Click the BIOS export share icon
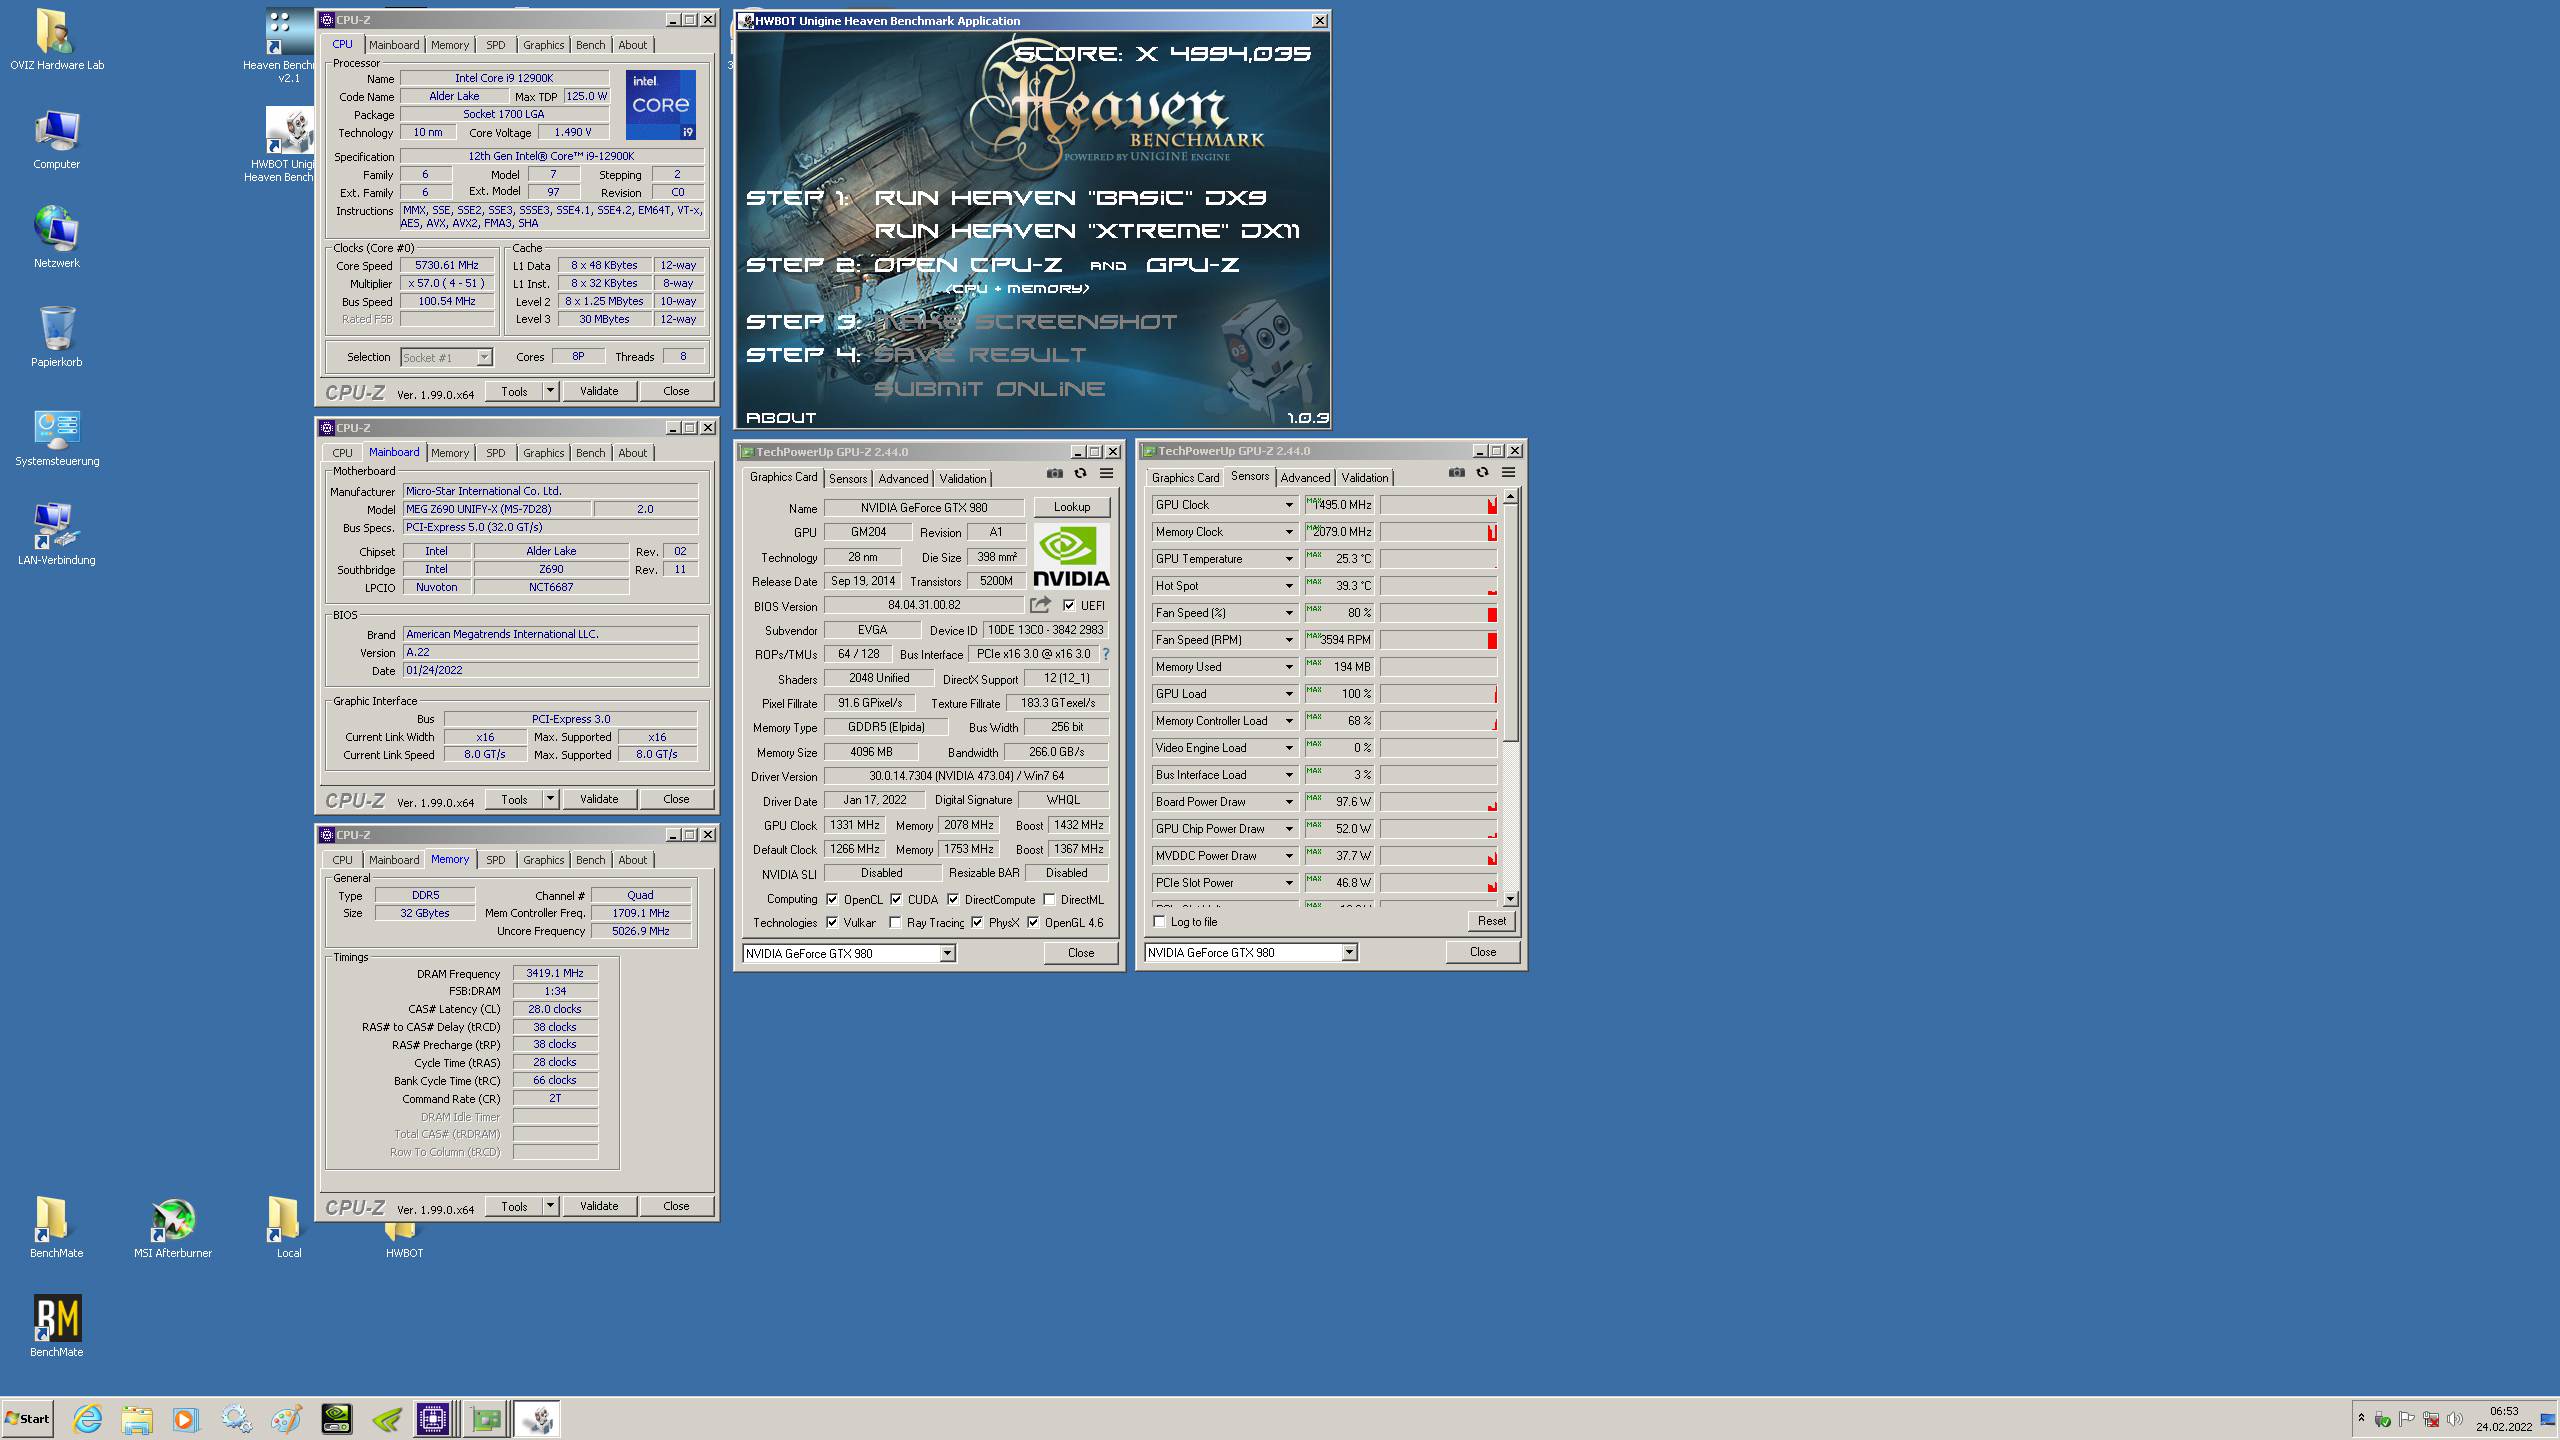Image resolution: width=2560 pixels, height=1440 pixels. click(1040, 605)
